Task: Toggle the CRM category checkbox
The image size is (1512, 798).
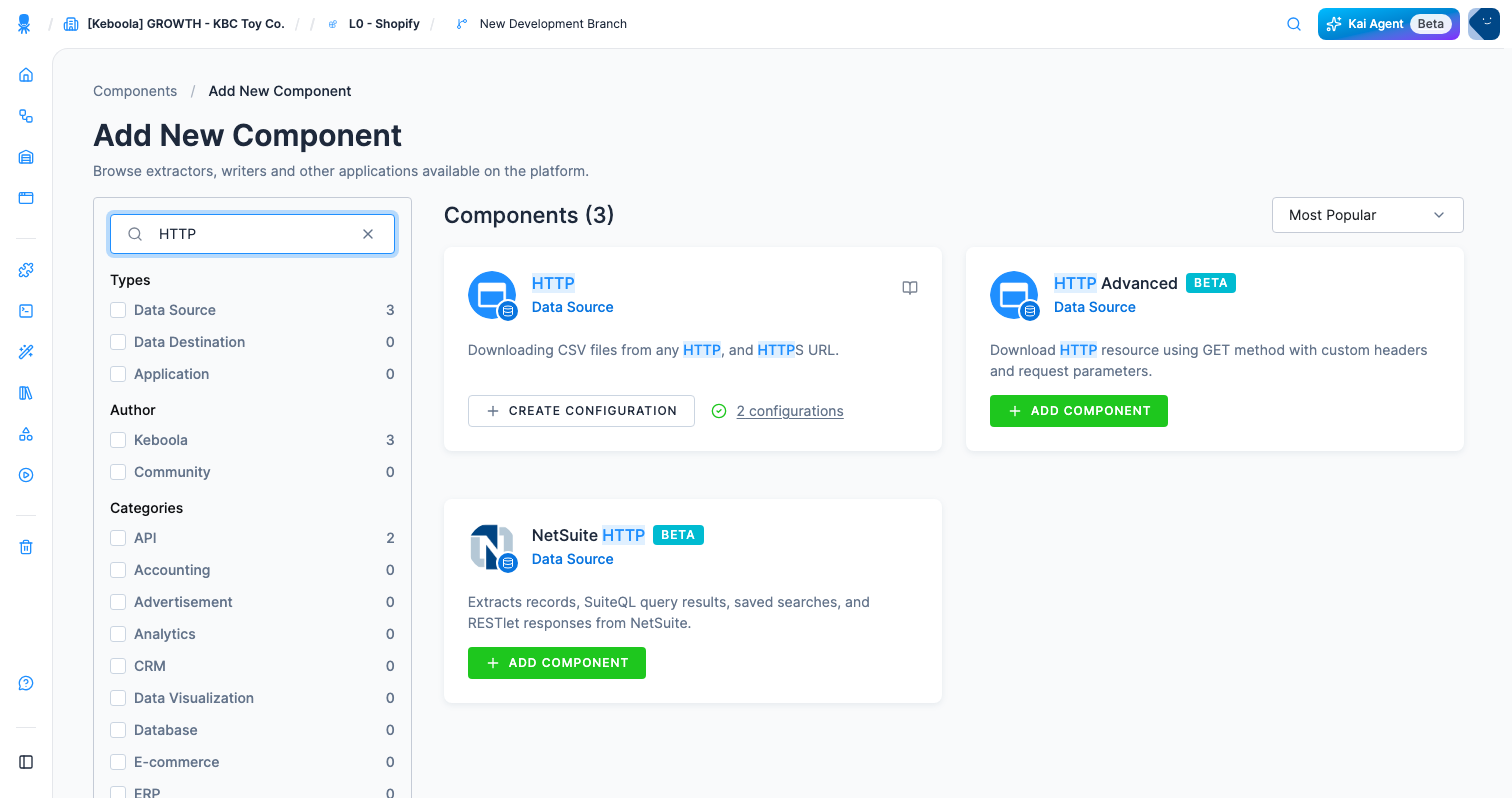Action: tap(118, 666)
